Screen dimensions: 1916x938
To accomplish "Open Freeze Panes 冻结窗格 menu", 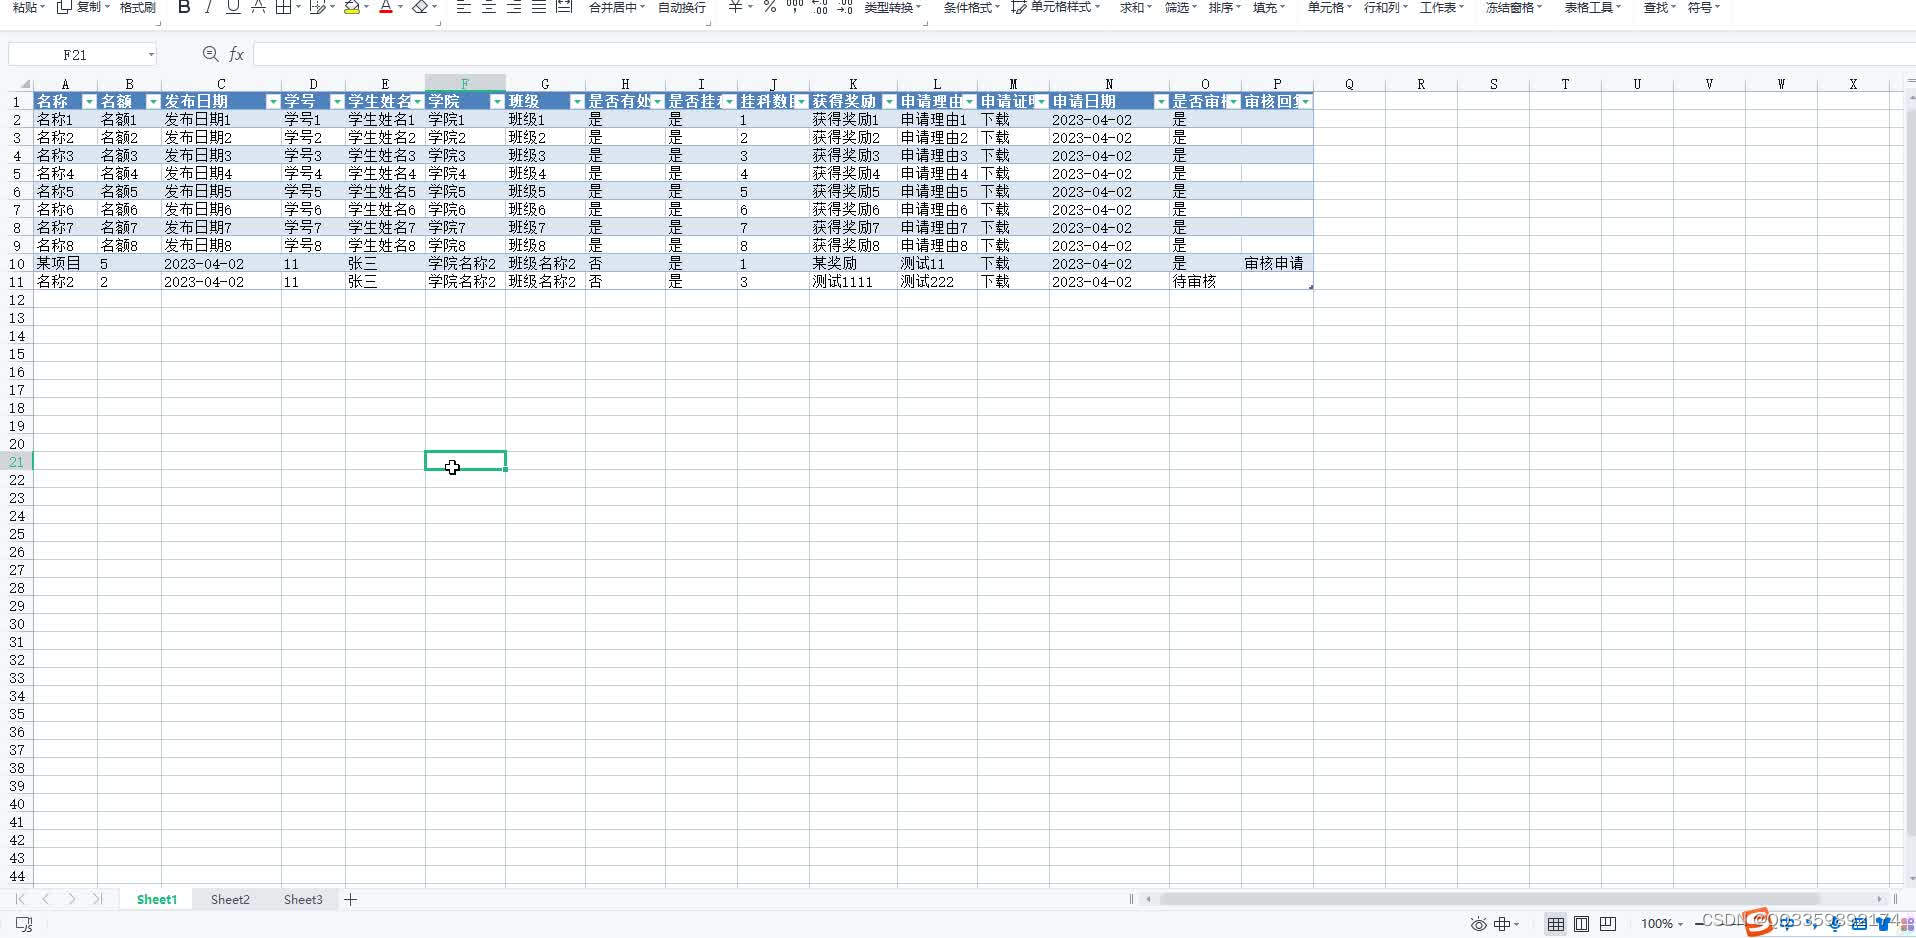I will [1514, 7].
